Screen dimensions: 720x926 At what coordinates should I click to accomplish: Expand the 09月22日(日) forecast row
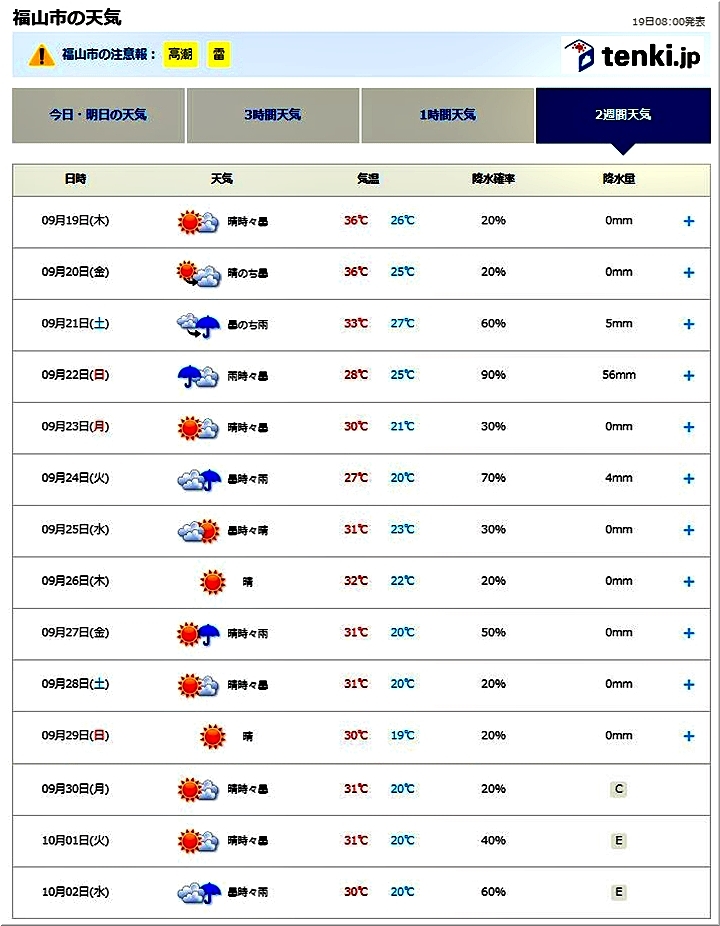point(688,376)
